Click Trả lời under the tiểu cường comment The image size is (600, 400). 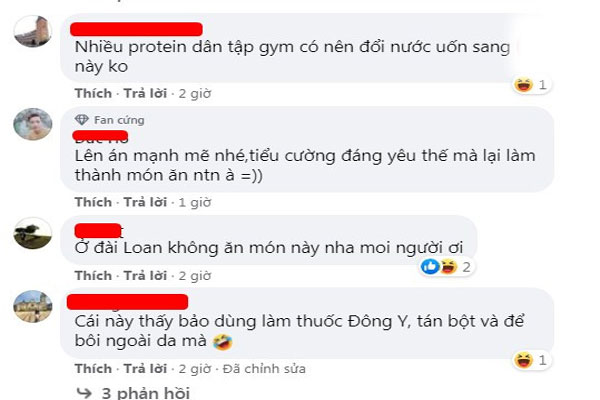point(145,202)
